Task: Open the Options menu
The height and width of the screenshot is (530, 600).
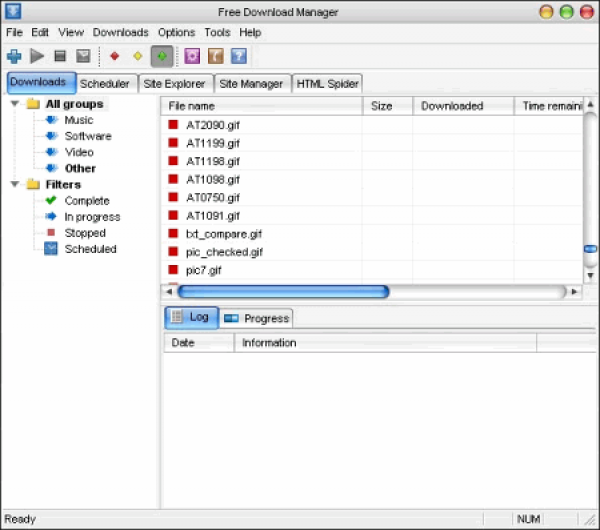Action: point(176,33)
